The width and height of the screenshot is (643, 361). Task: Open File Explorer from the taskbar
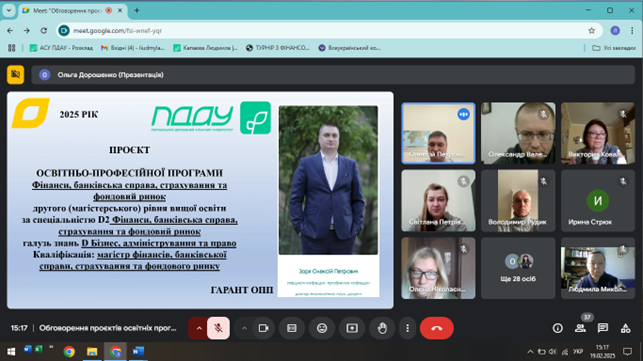(92, 352)
